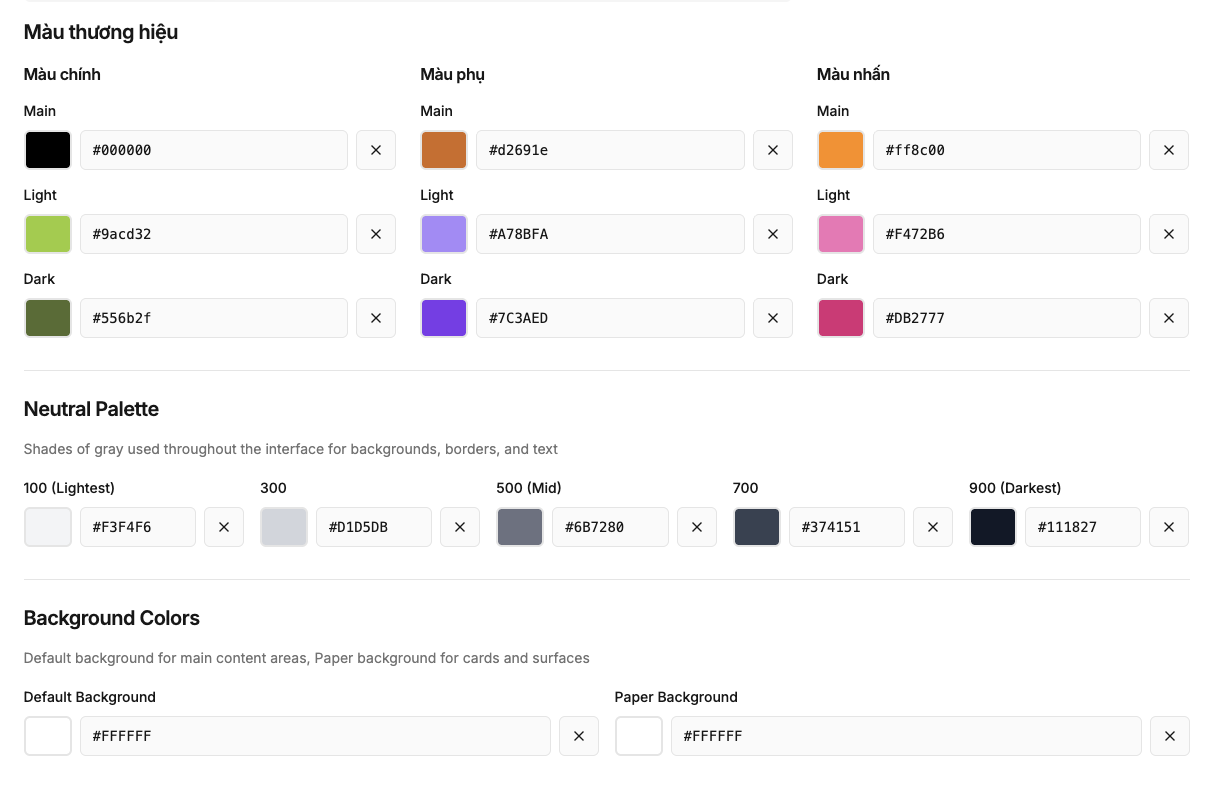Click the #556b2f hex input field
The image size is (1214, 787).
[x=213, y=318]
